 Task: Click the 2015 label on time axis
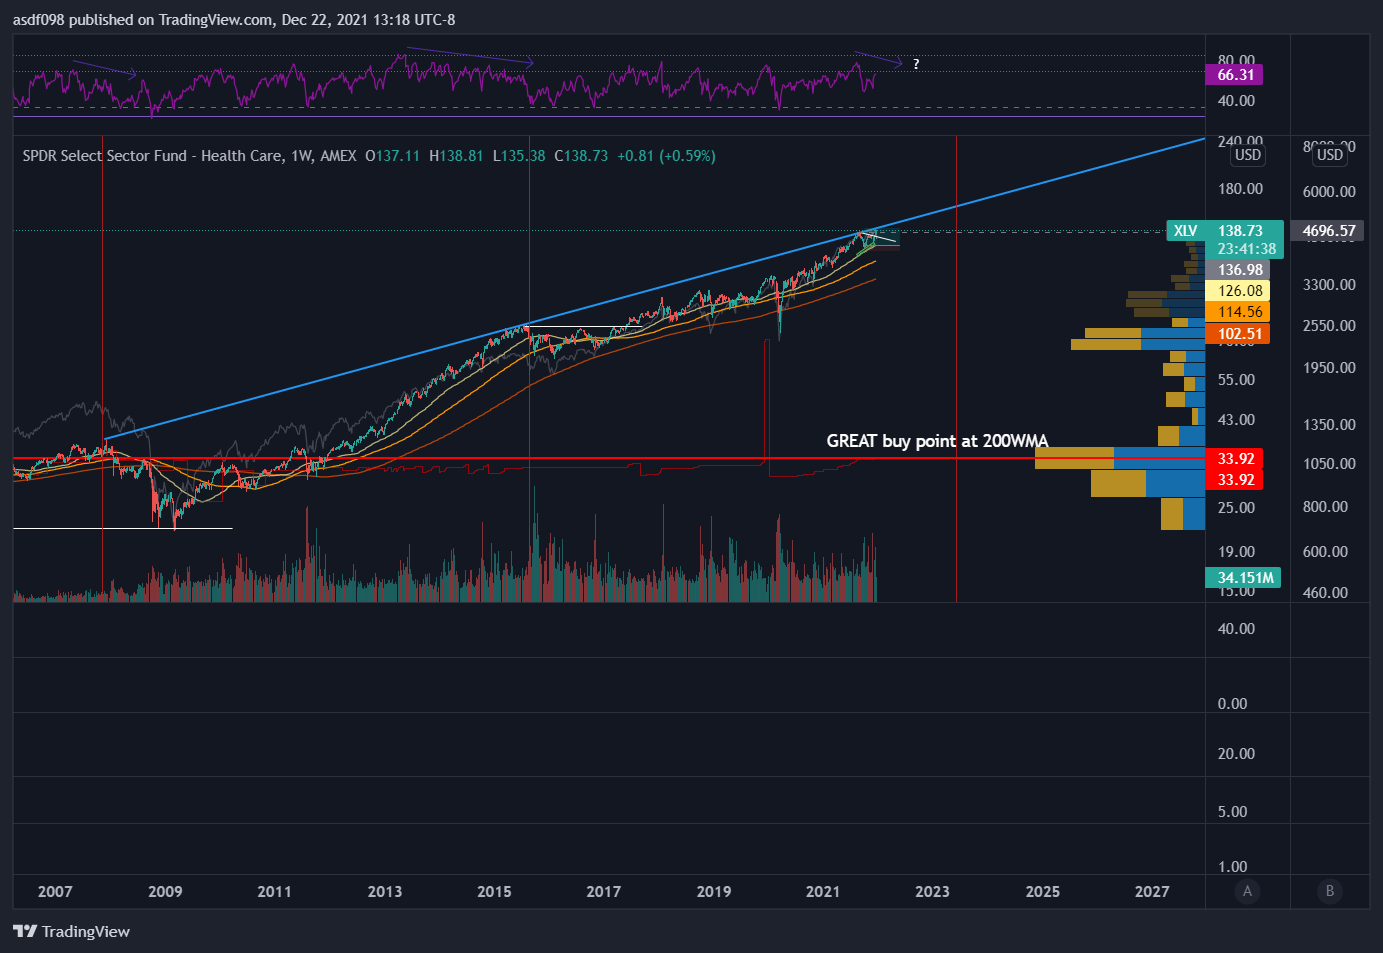(494, 892)
